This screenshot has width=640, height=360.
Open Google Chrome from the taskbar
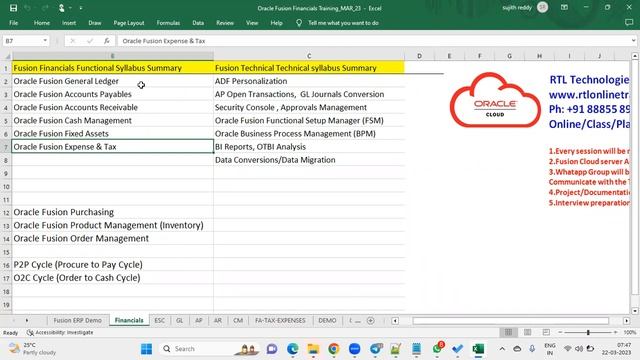333,349
